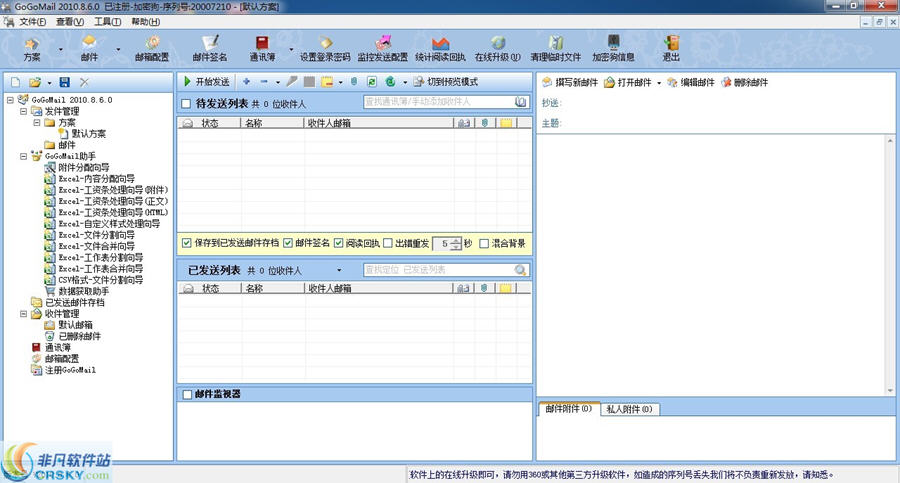The image size is (900, 483).
Task: Click the yellow note icon in send toolbar
Action: click(327, 82)
